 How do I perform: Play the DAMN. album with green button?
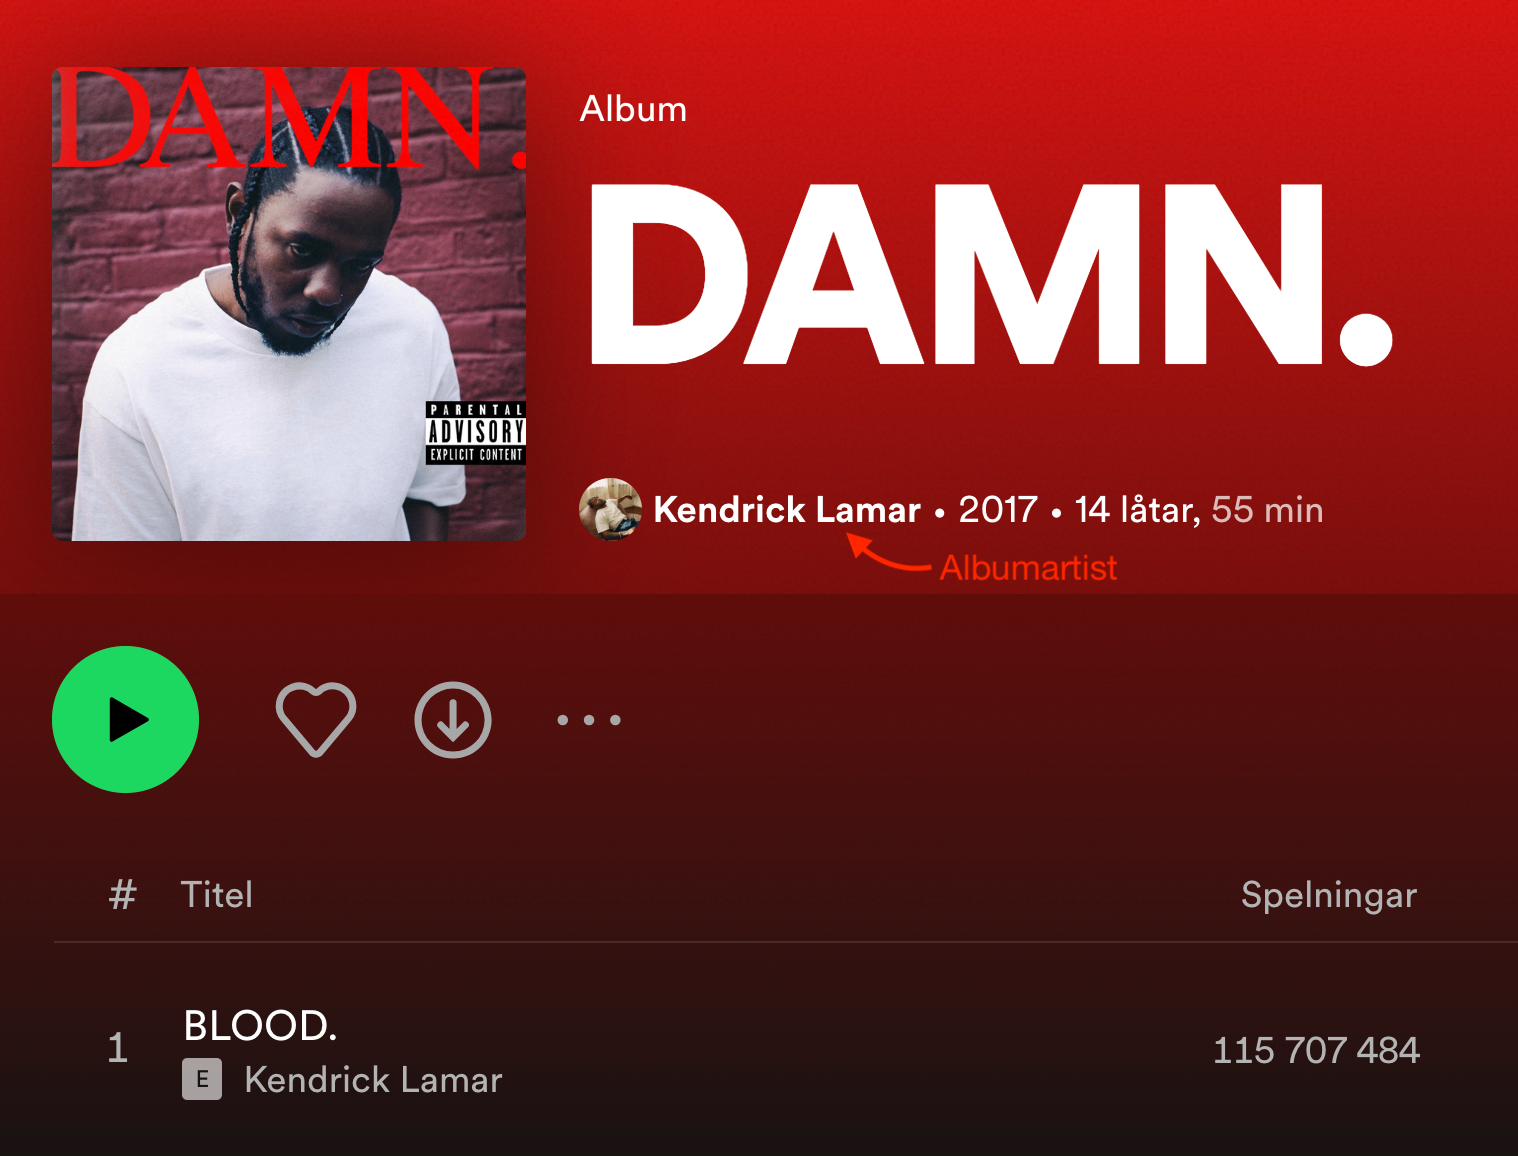[125, 719]
